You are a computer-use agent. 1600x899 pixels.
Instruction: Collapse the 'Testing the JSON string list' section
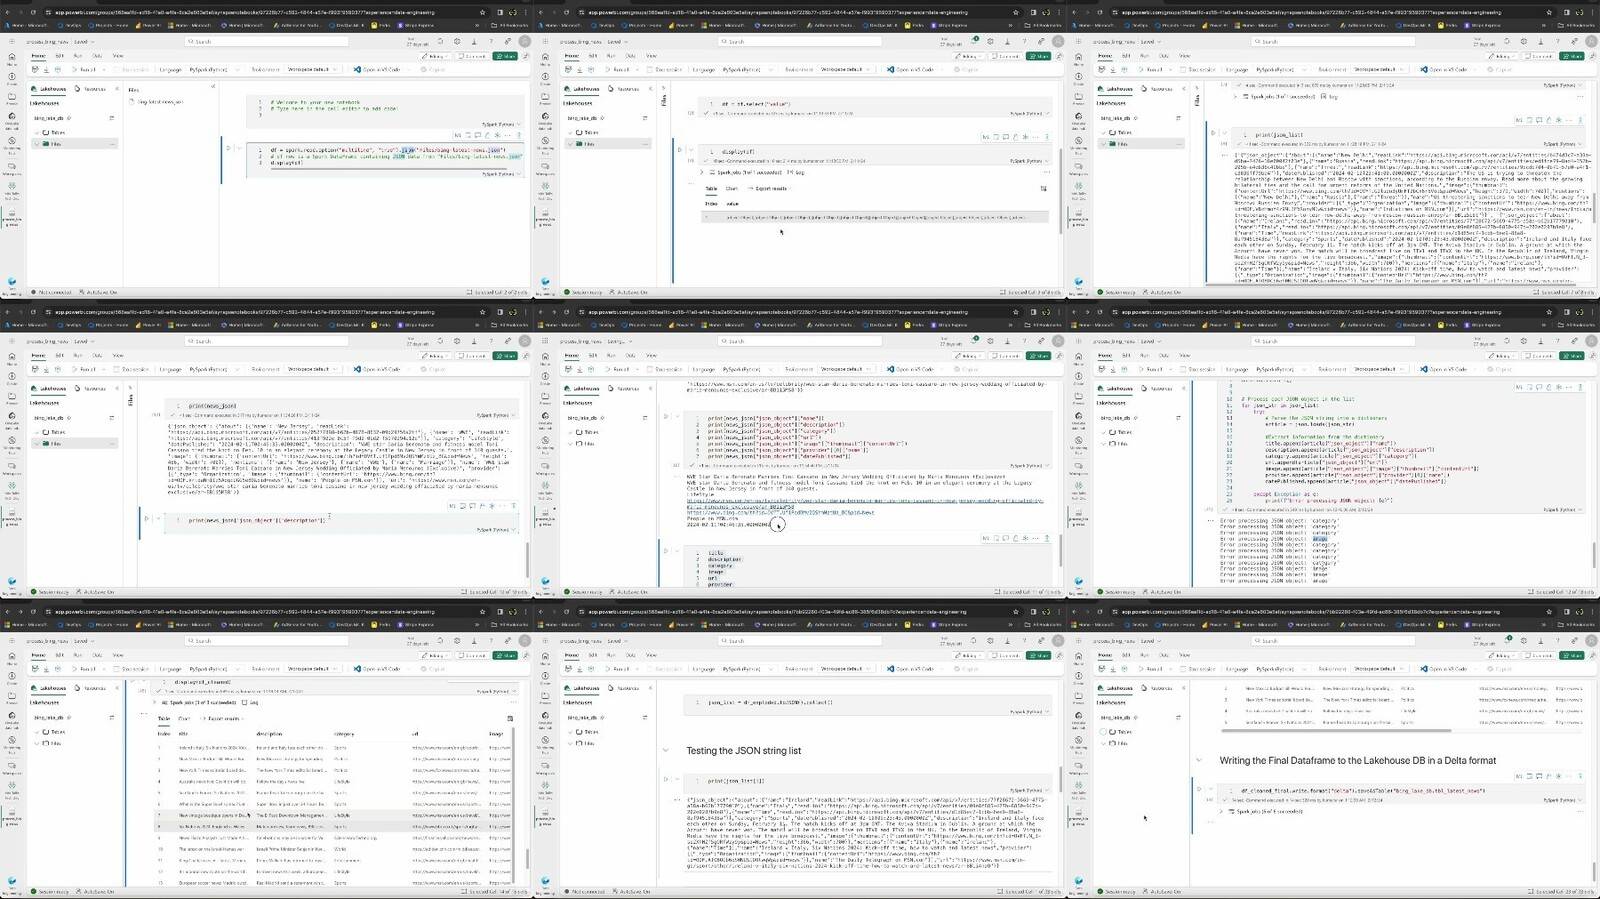pos(666,750)
